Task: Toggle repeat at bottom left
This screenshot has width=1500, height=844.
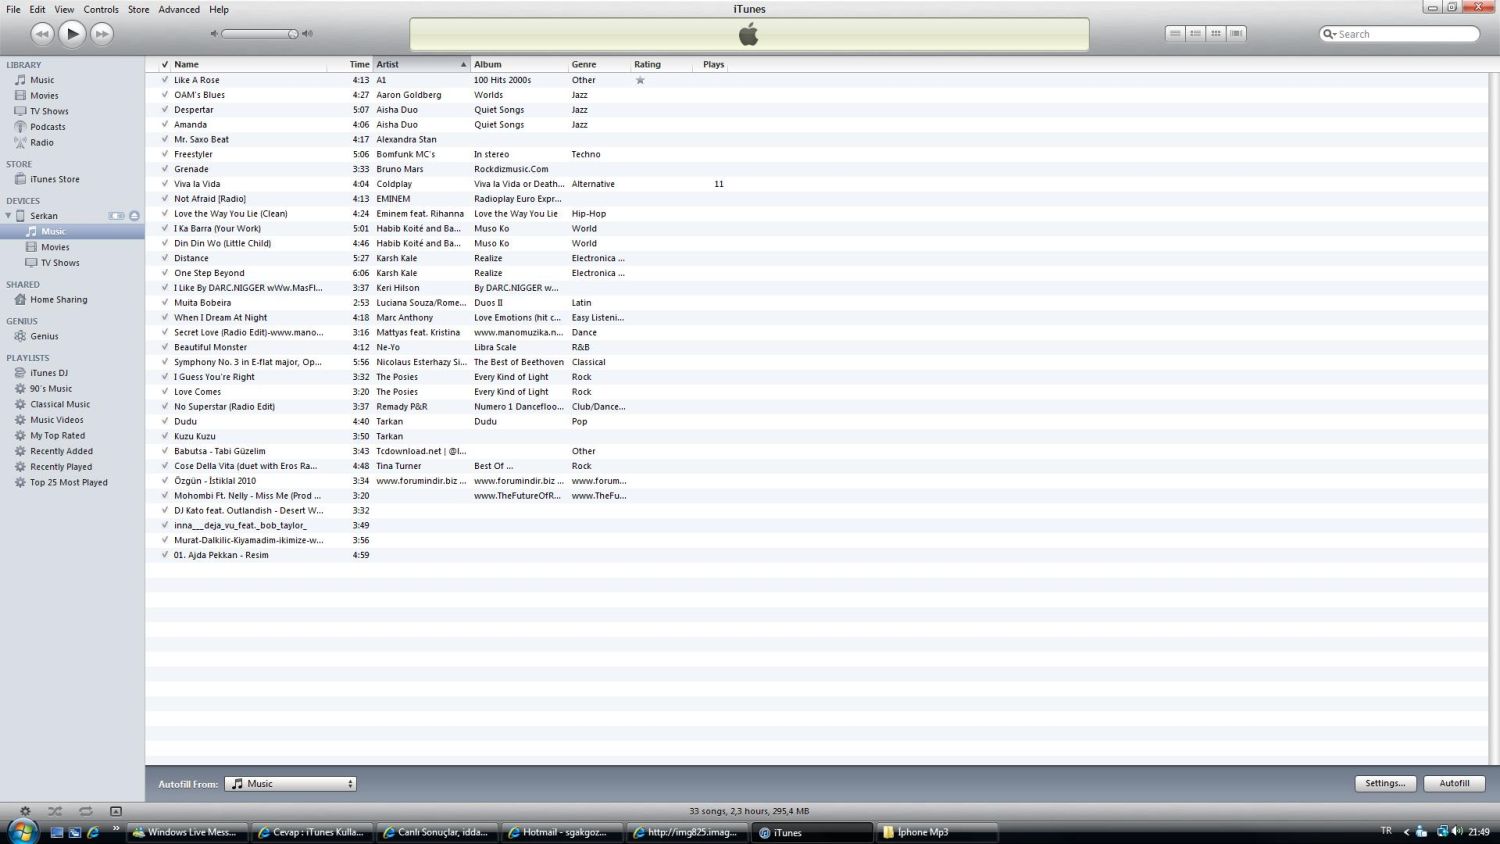Action: 85,811
